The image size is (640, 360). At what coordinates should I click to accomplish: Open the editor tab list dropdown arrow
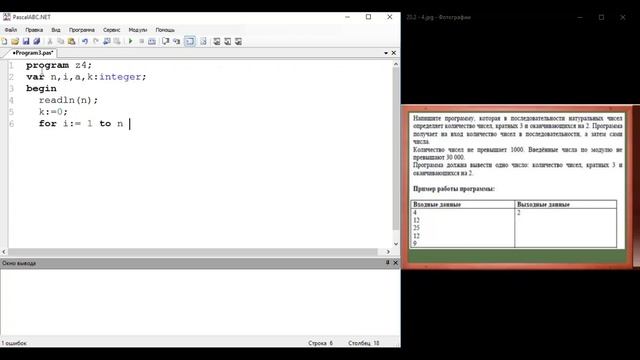click(x=386, y=53)
